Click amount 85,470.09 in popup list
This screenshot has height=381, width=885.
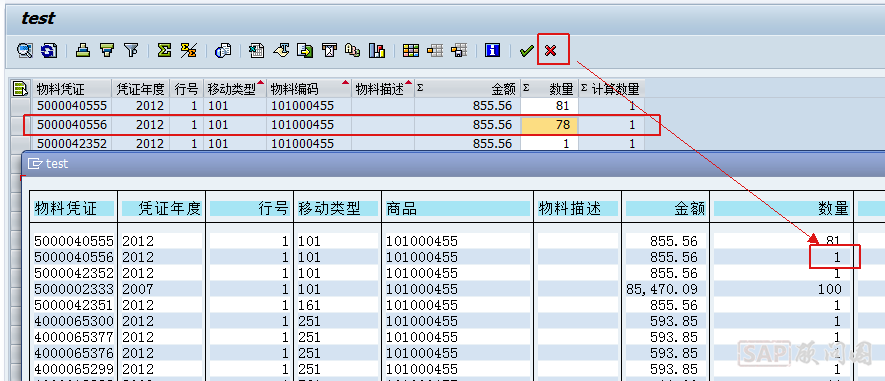pyautogui.click(x=662, y=290)
